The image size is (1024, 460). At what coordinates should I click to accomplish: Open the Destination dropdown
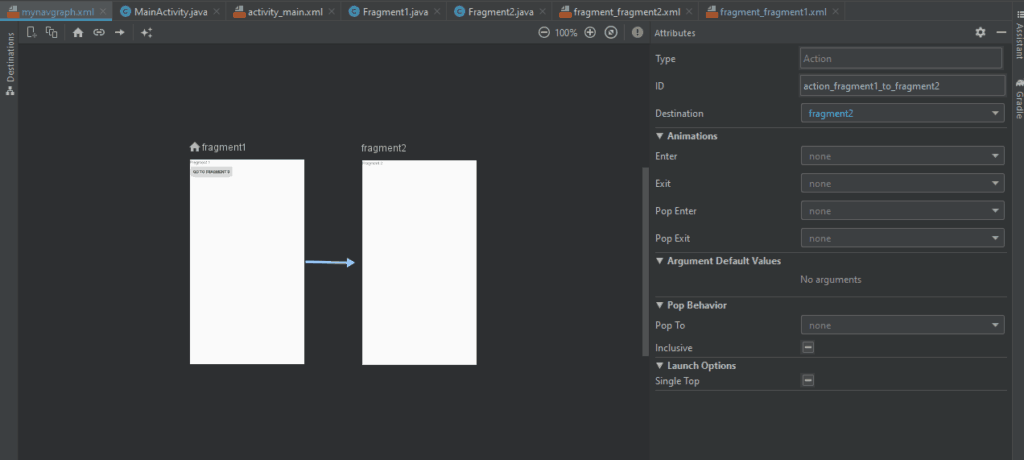point(902,113)
